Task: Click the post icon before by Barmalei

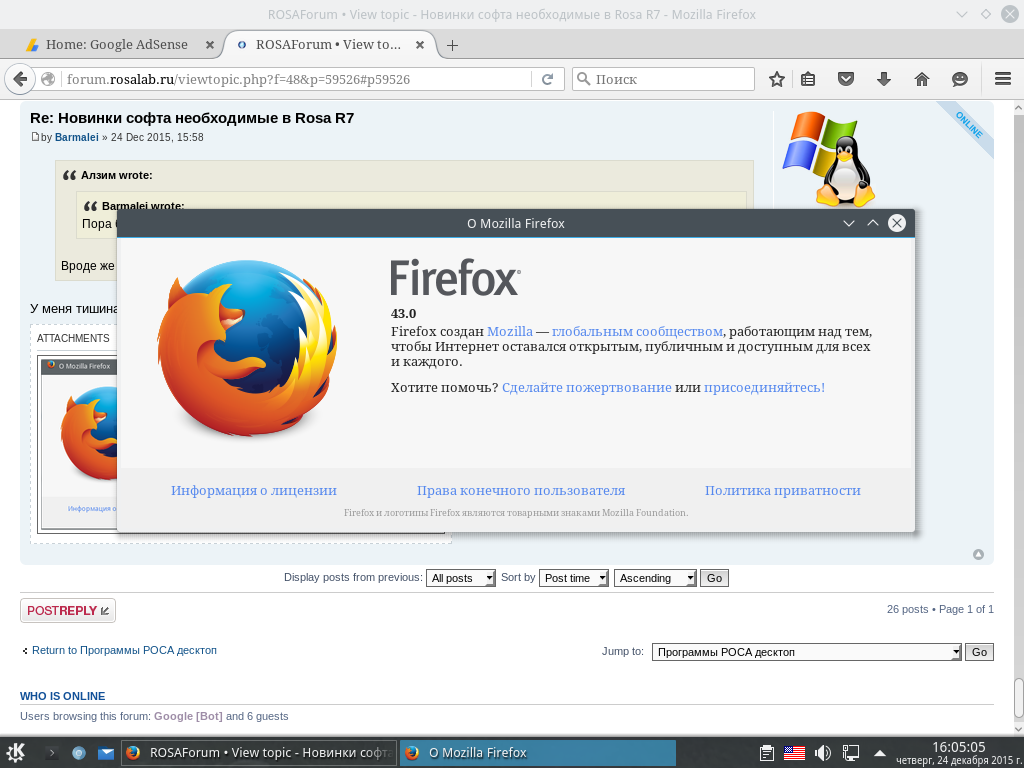Action: click(x=35, y=137)
